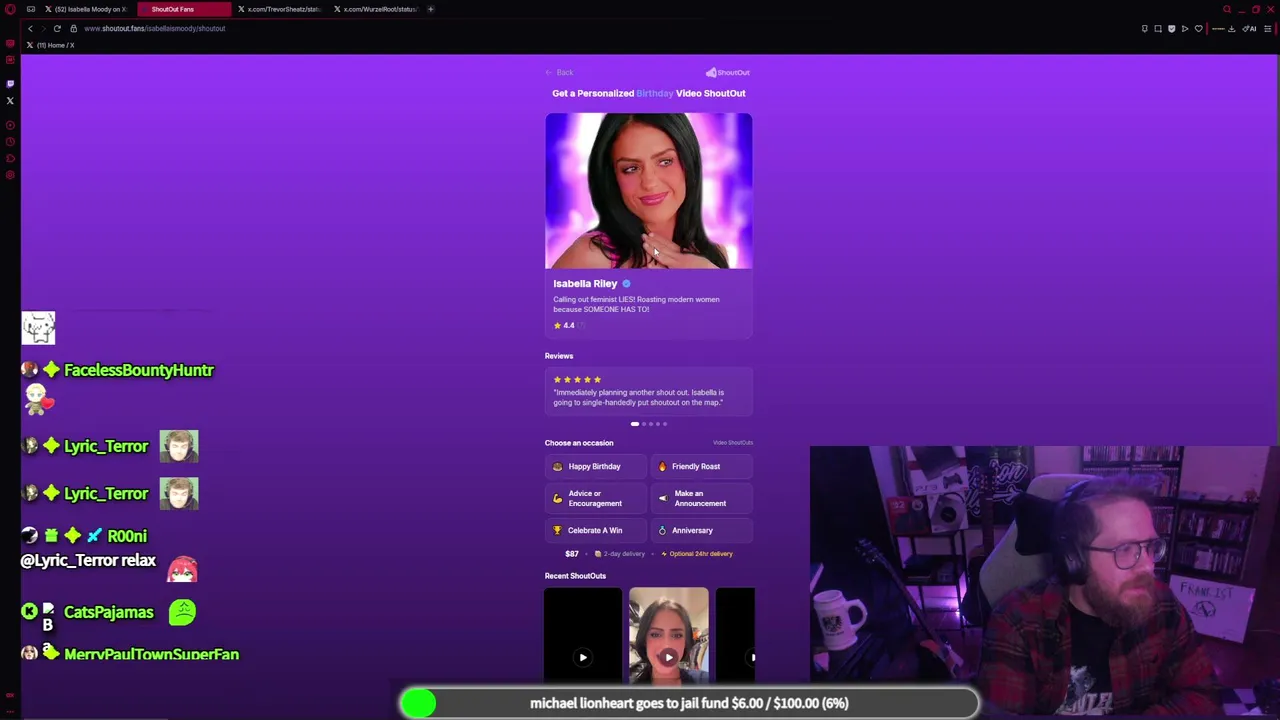1280x720 pixels.
Task: Click the player triangle icon in the toolbar
Action: (x=1185, y=28)
